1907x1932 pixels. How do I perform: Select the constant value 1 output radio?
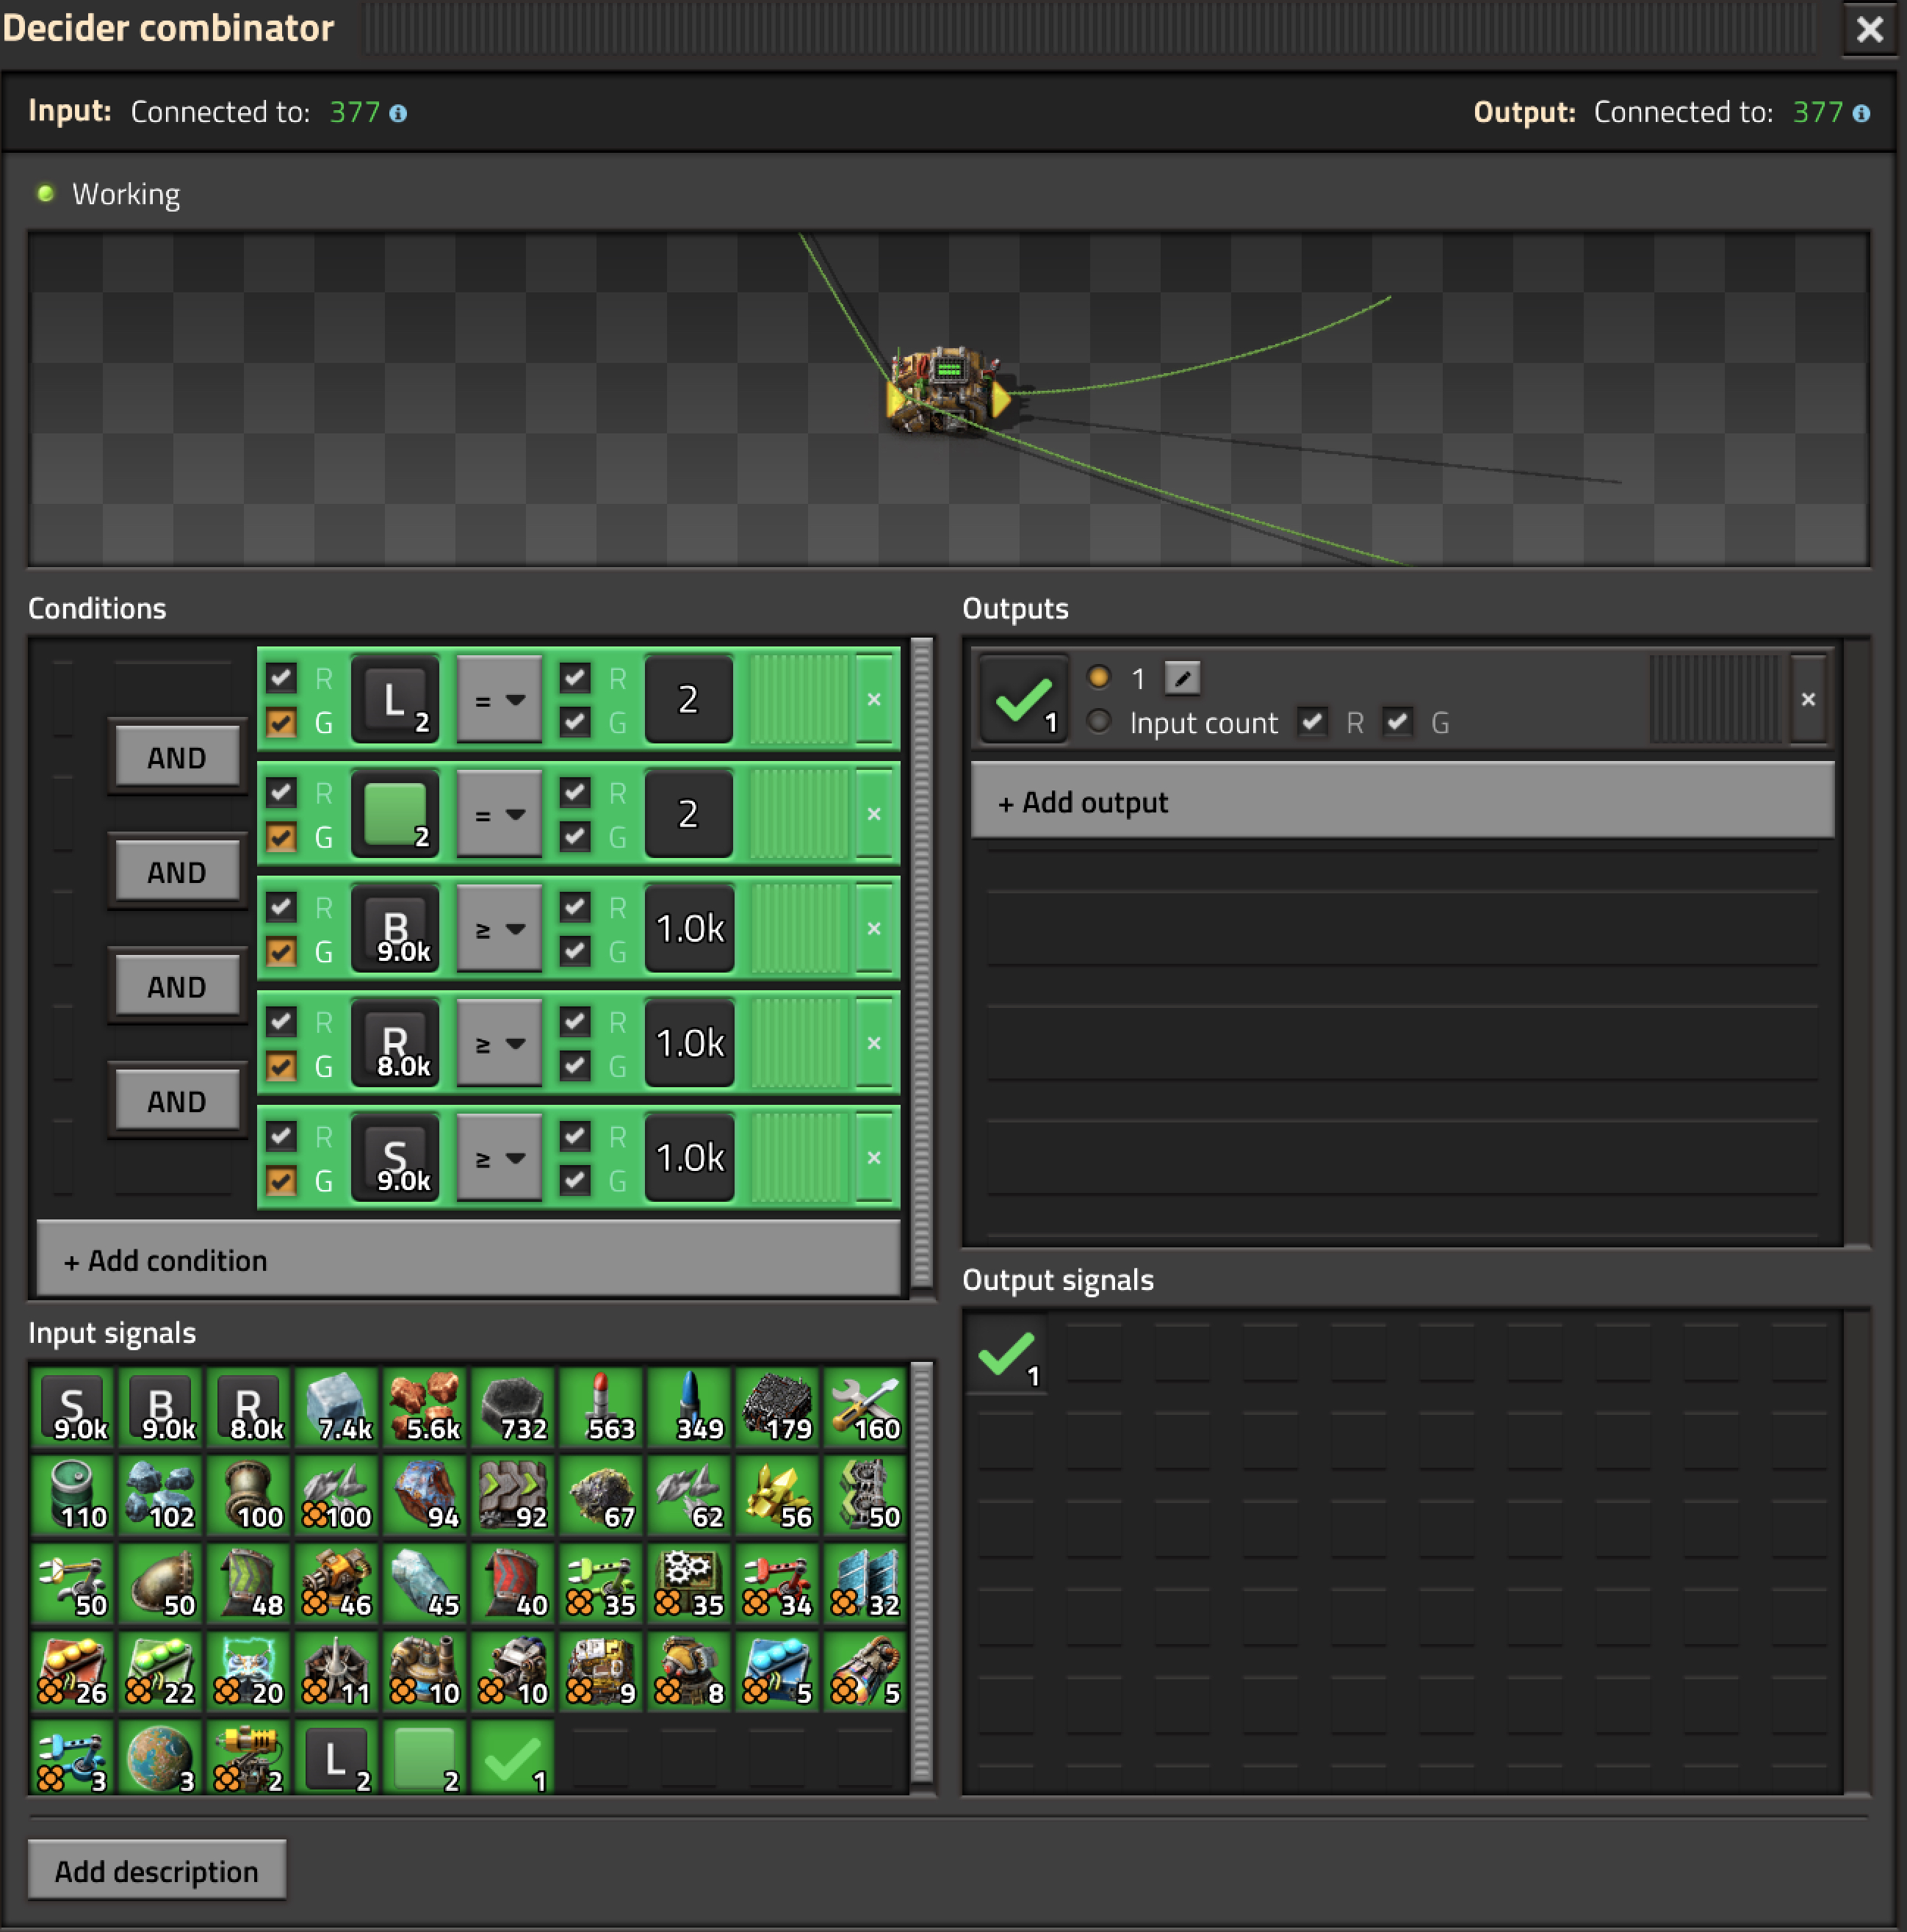(1099, 677)
